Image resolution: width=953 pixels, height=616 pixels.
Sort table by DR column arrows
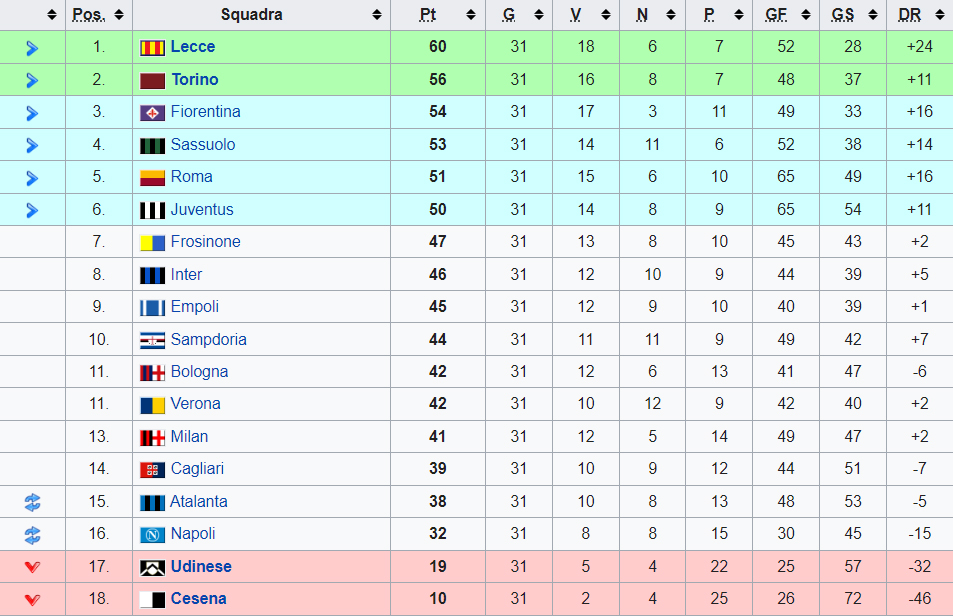(938, 15)
